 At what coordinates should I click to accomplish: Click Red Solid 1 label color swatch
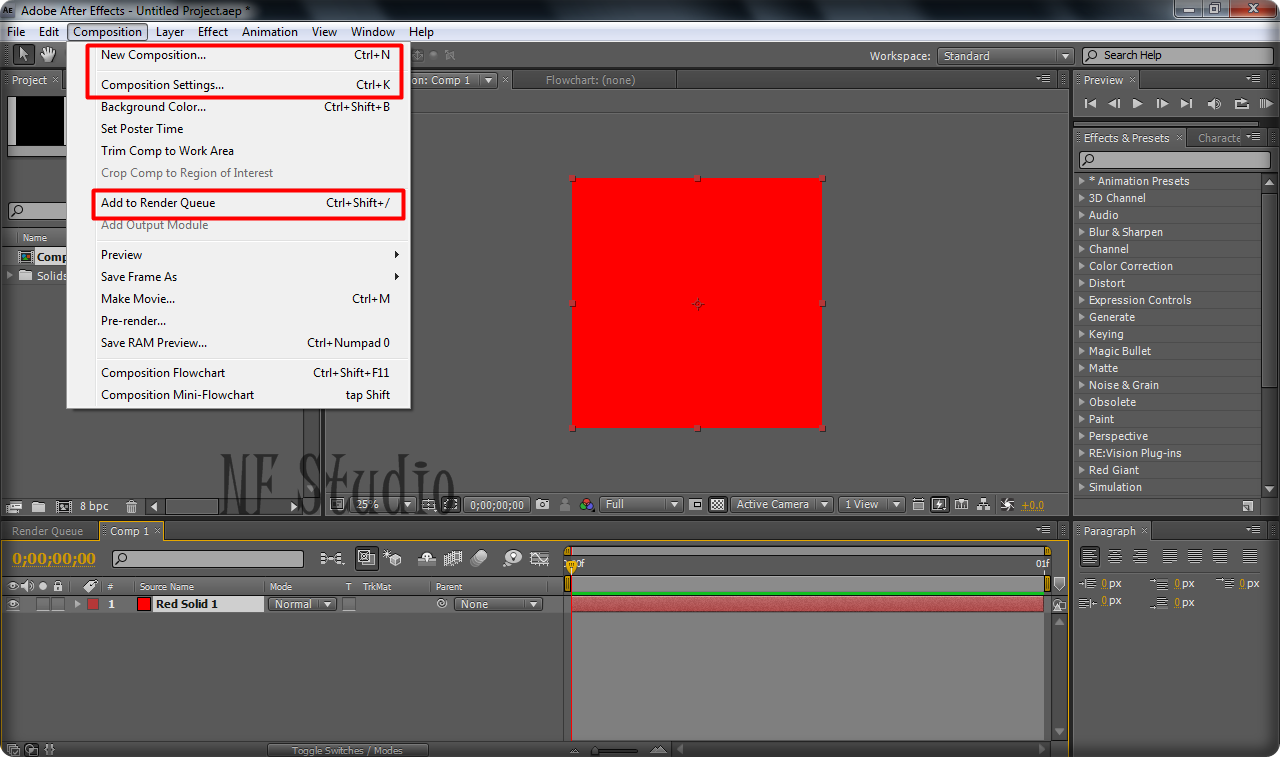click(x=93, y=604)
